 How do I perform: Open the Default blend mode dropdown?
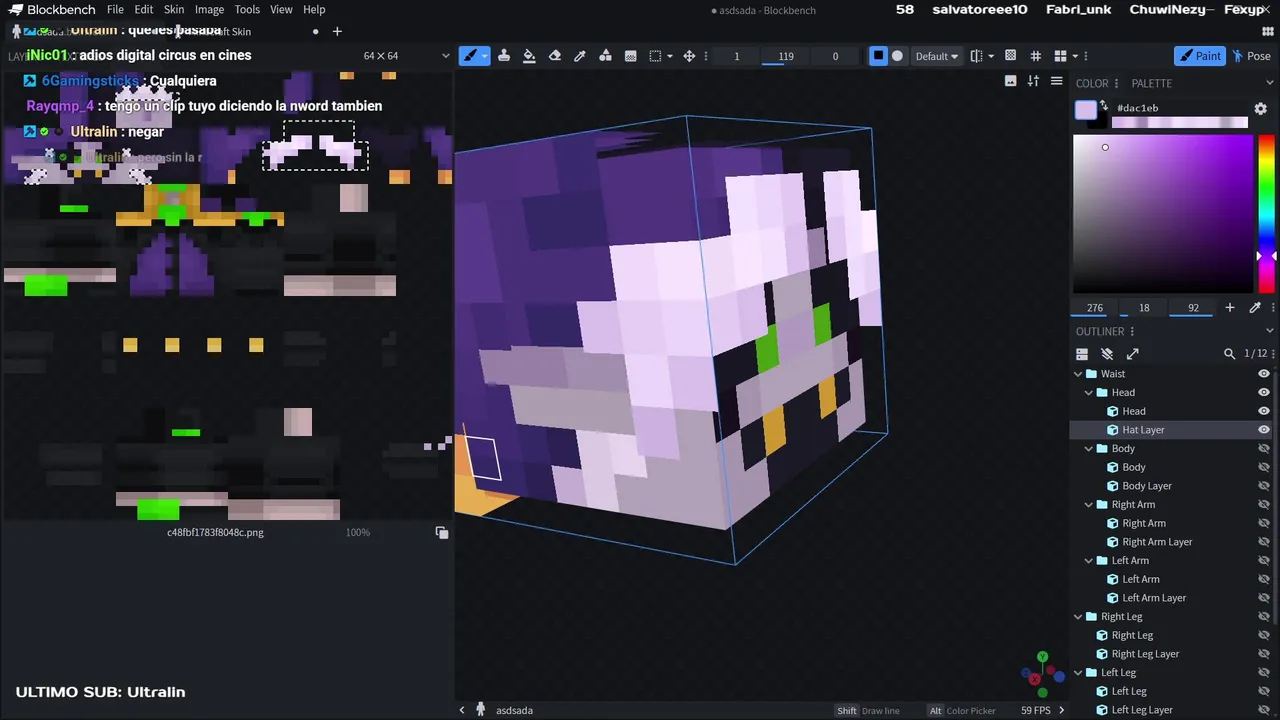pos(937,56)
